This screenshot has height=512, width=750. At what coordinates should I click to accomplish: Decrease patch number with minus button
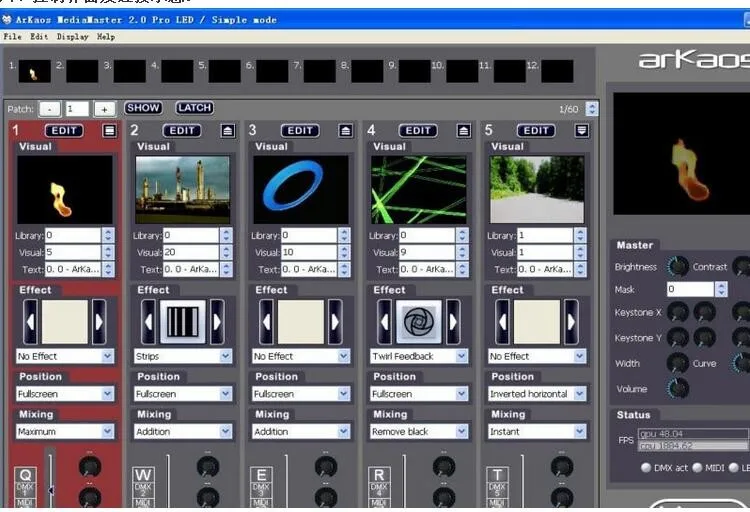coord(50,109)
